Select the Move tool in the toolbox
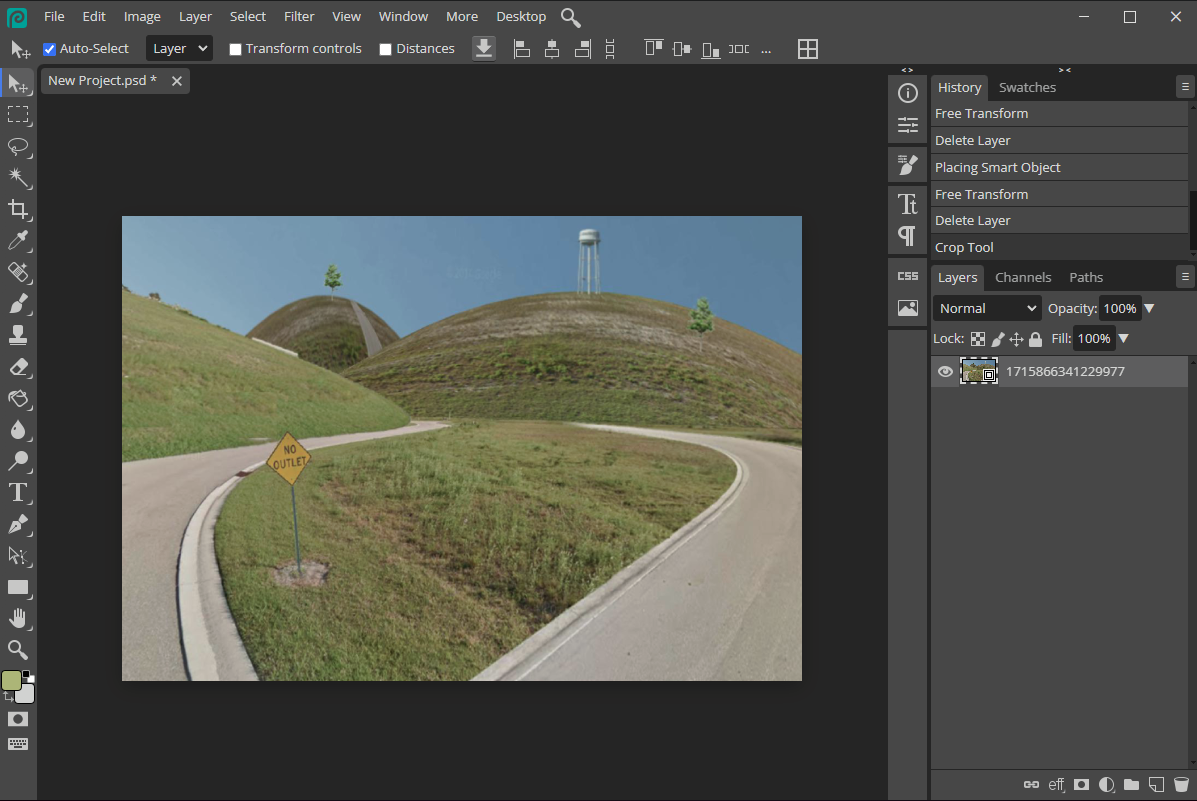Viewport: 1197px width, 801px height. (x=18, y=83)
